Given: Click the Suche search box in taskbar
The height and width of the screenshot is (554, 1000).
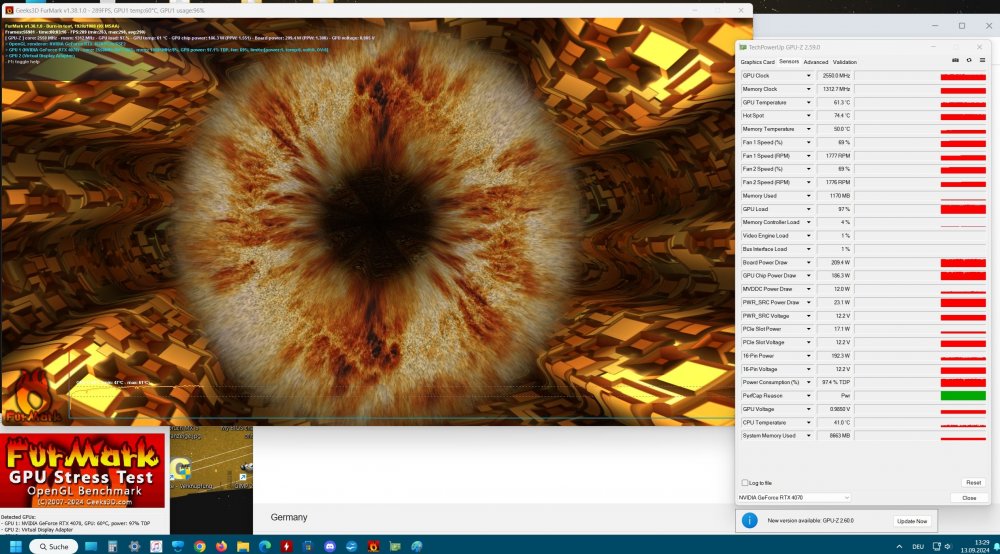Looking at the screenshot, I should click(54, 546).
